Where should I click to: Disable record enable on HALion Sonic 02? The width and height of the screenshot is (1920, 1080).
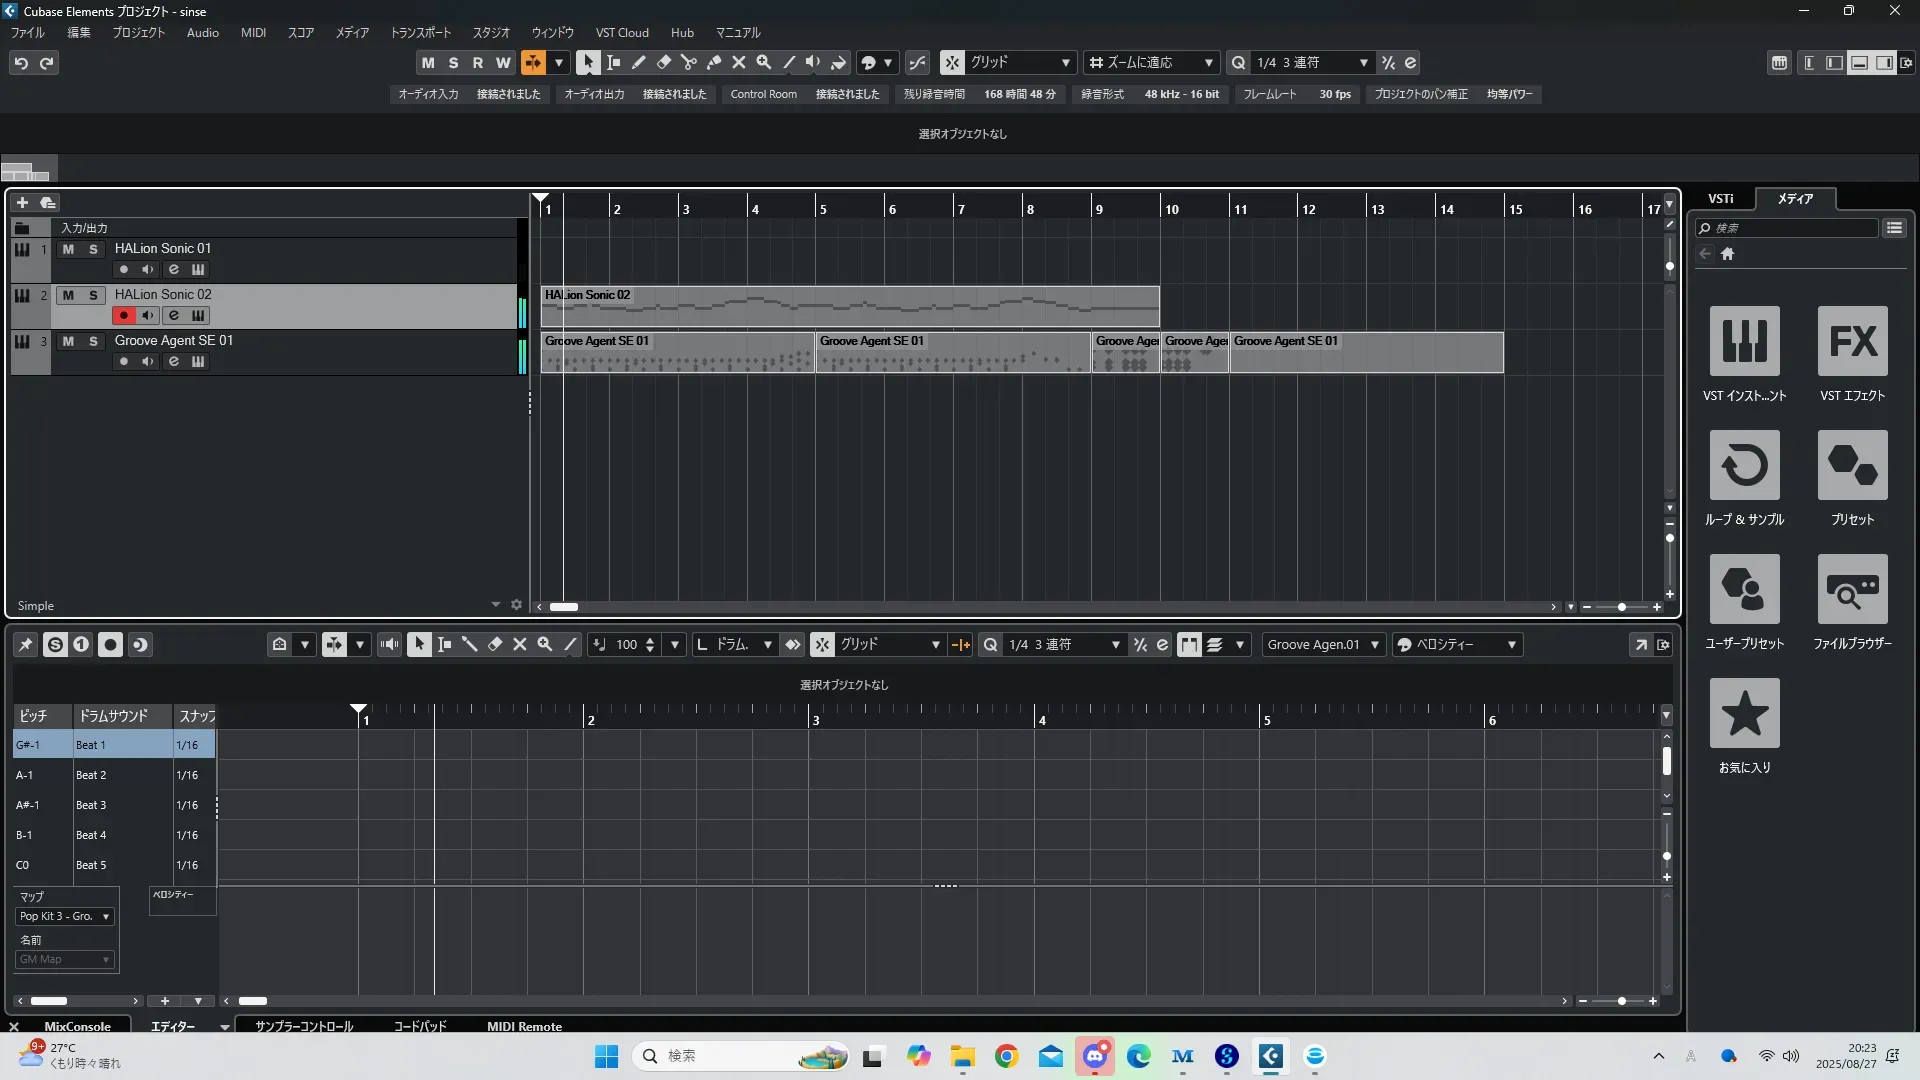pyautogui.click(x=123, y=316)
